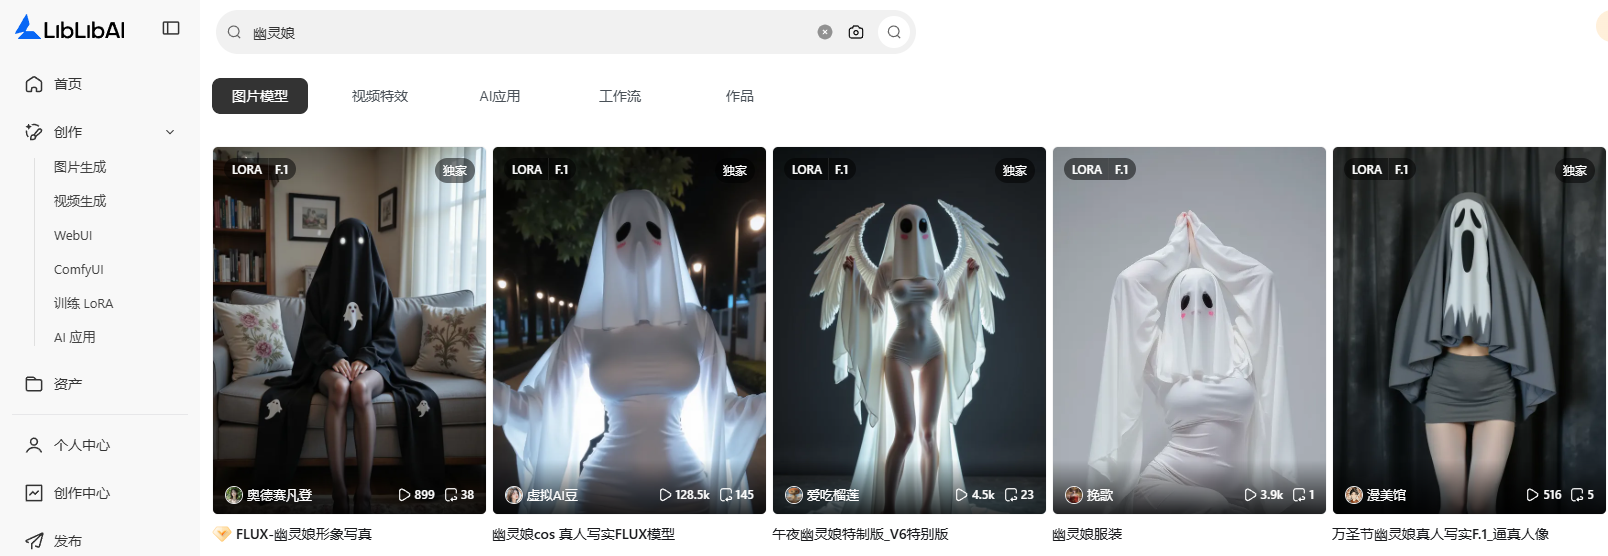Click inside the search input field
1608x556 pixels.
530,32
